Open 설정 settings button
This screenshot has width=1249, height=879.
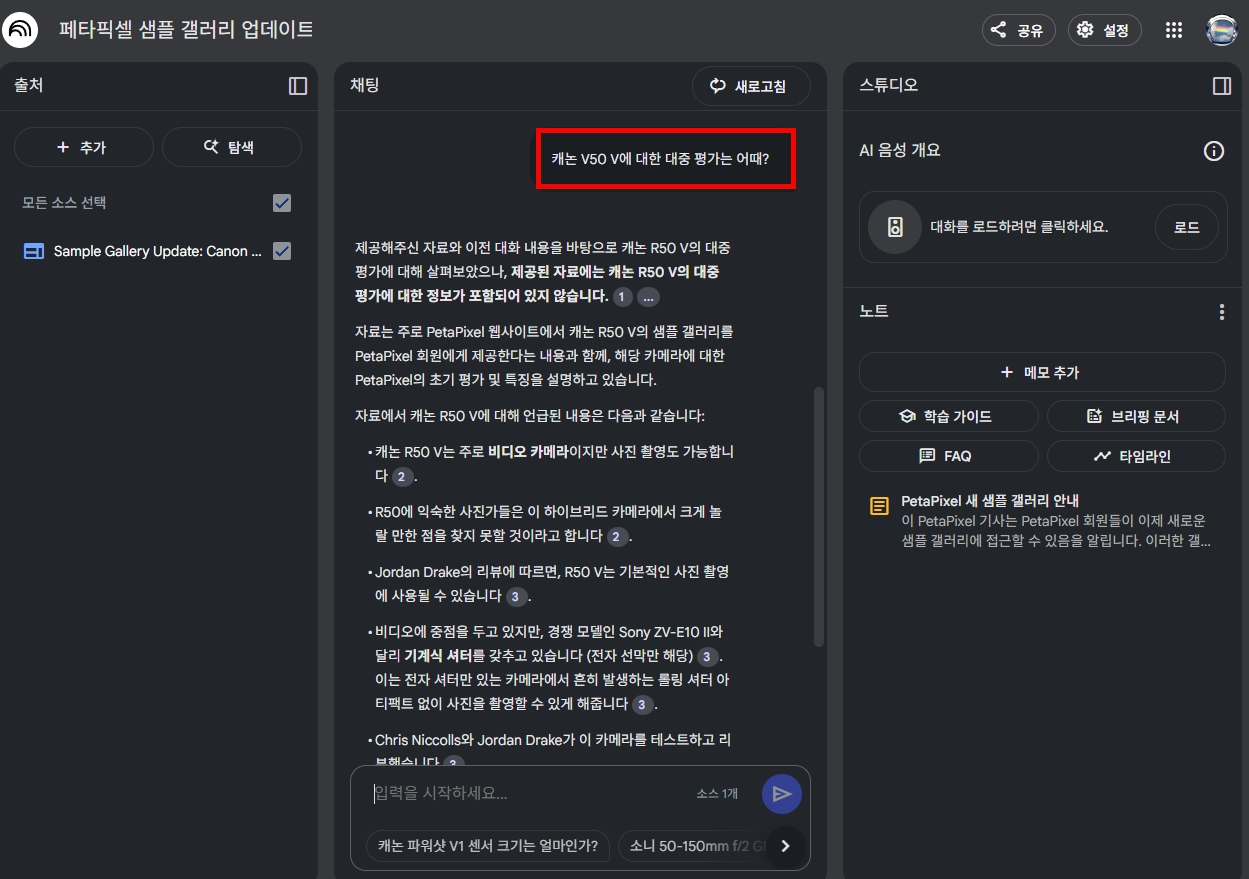pyautogui.click(x=1104, y=30)
